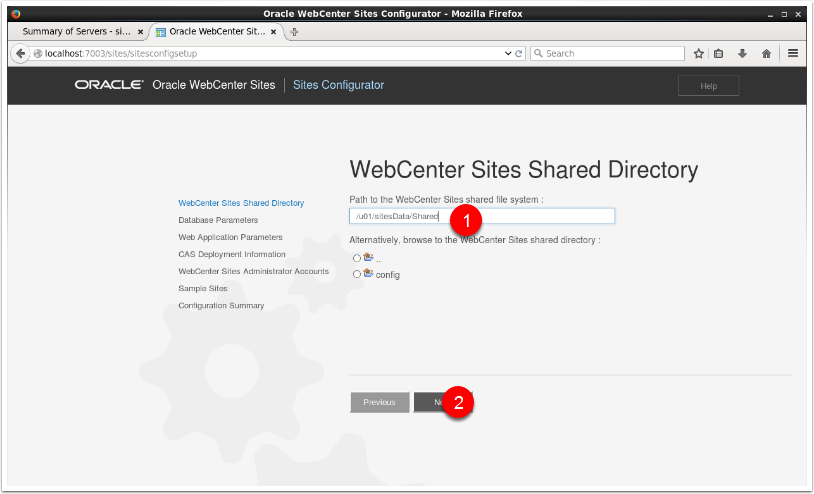This screenshot has height=494, width=814.
Task: Open the Firefox hamburger menu
Action: point(793,53)
